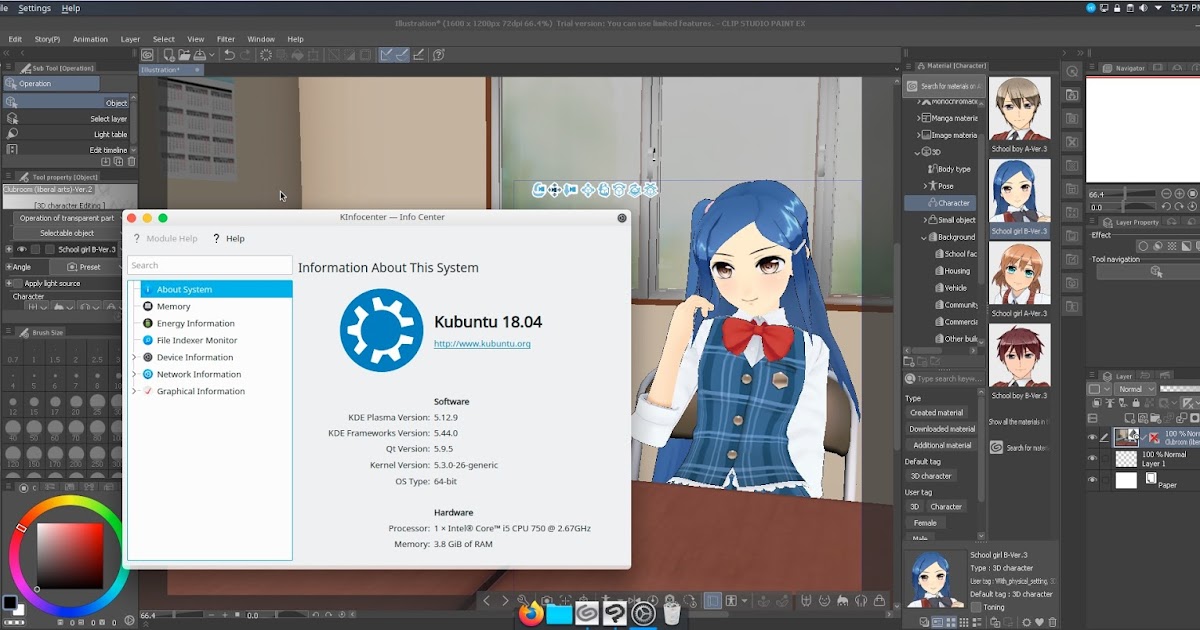The image size is (1200, 630).
Task: Collapse the 3D material folder
Action: (917, 152)
